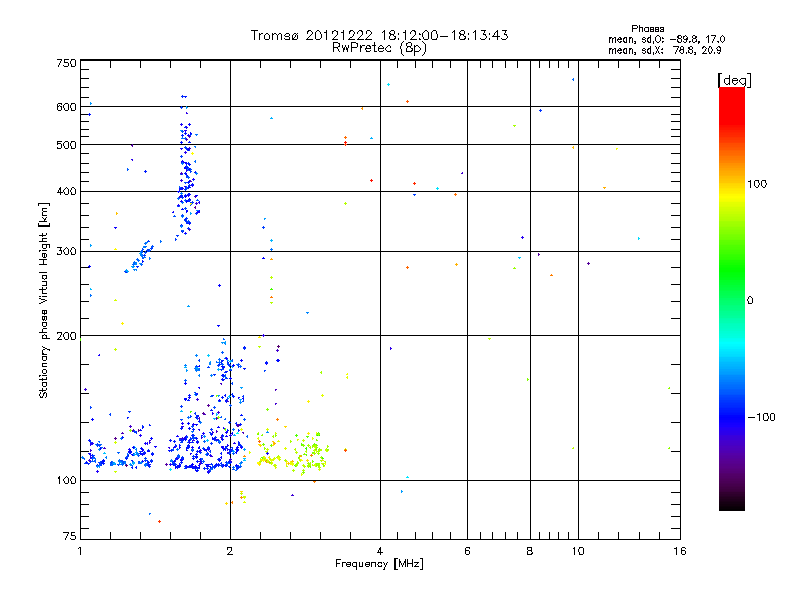This screenshot has height=600, width=800.
Task: Click the y-axis tick label '100'
Action: (x=66, y=481)
